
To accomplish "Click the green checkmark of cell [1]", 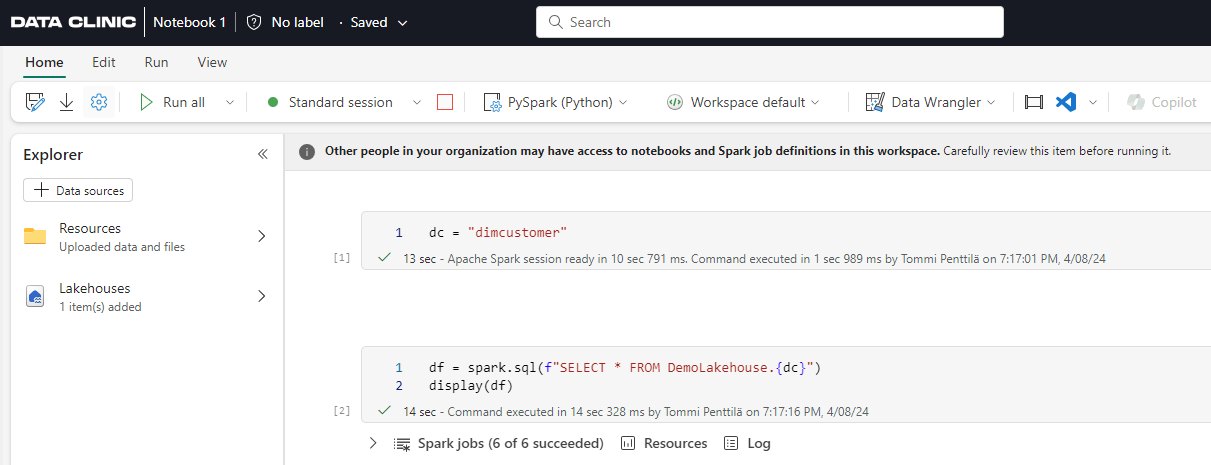I will click(x=384, y=258).
